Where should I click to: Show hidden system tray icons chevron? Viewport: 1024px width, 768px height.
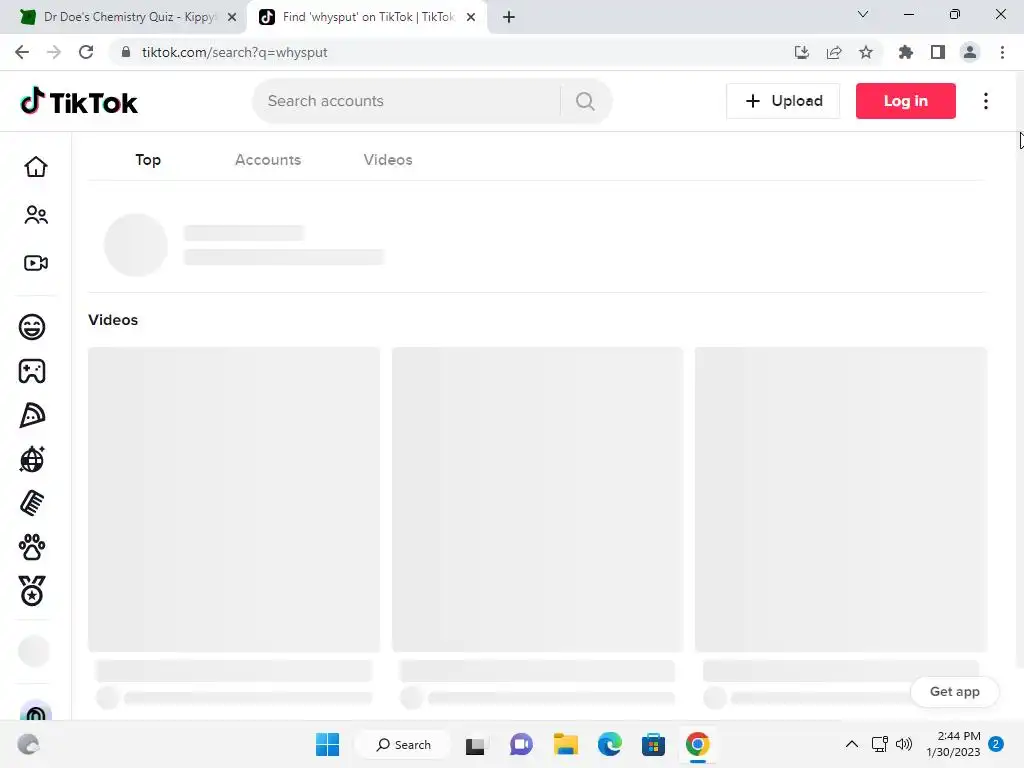tap(852, 744)
